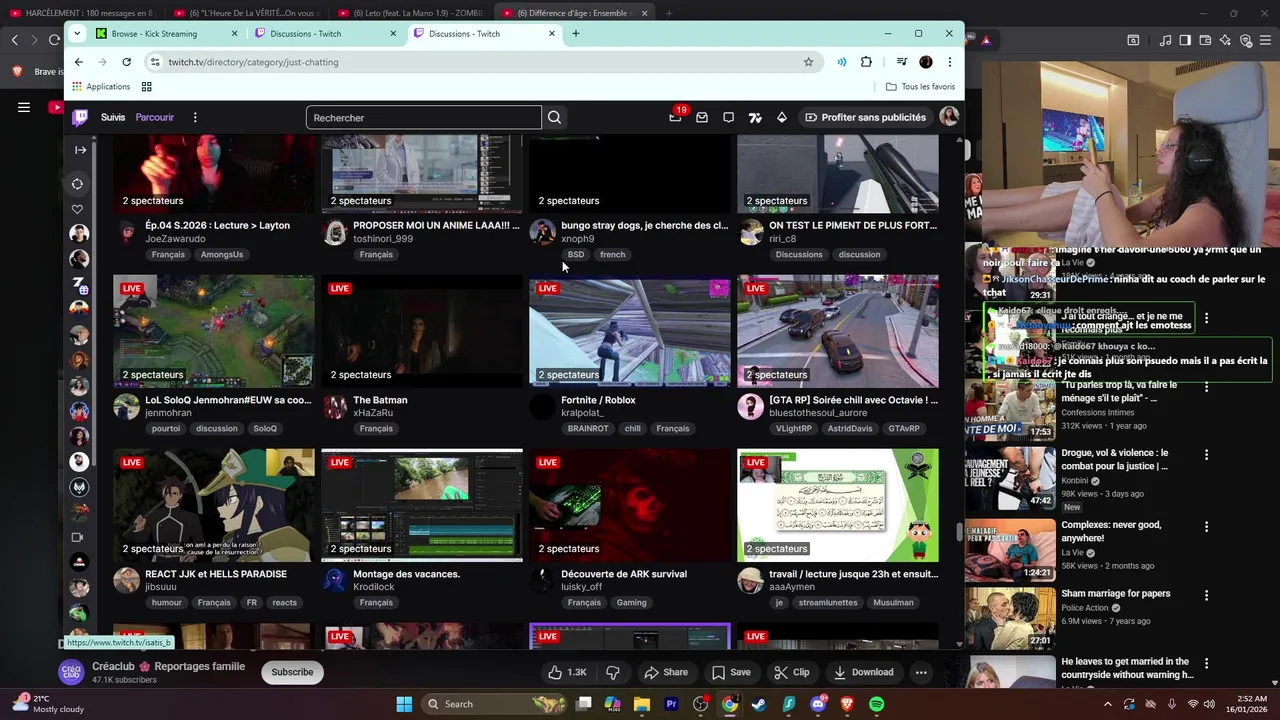Click Krodilock channel avatar
This screenshot has height=720, width=1280.
pyautogui.click(x=334, y=580)
